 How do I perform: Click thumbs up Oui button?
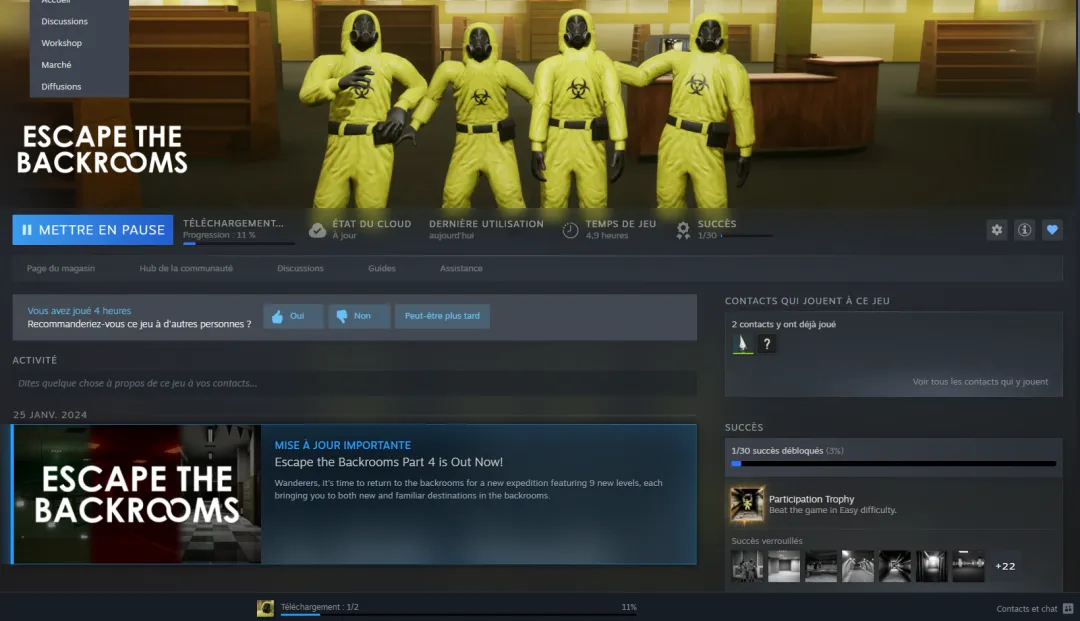pyautogui.click(x=293, y=316)
